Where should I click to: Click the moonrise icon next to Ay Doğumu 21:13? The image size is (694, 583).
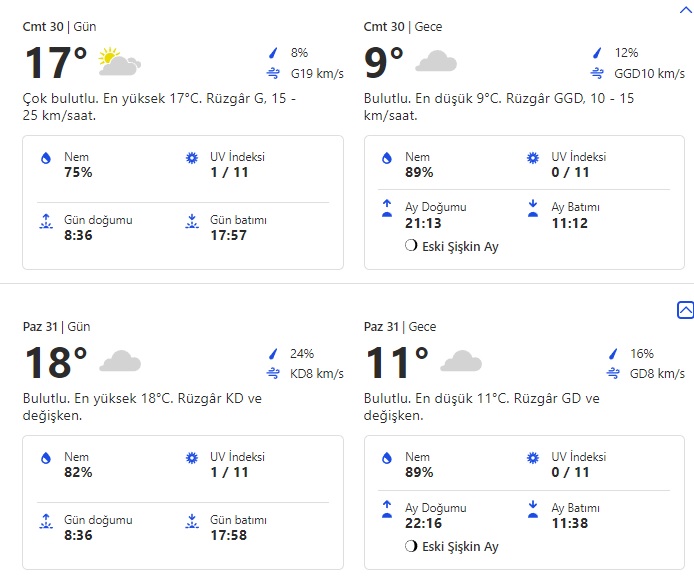pyautogui.click(x=386, y=208)
